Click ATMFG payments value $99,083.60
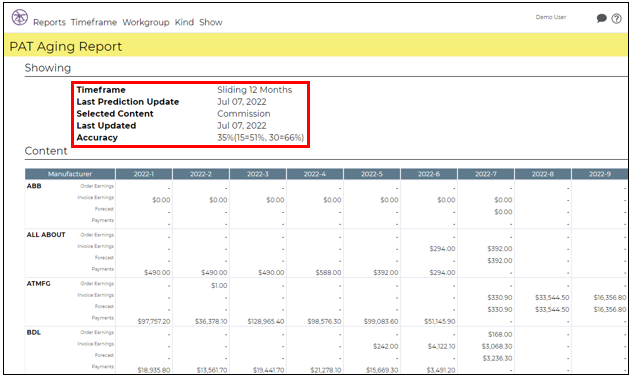632x377 pixels. point(381,321)
